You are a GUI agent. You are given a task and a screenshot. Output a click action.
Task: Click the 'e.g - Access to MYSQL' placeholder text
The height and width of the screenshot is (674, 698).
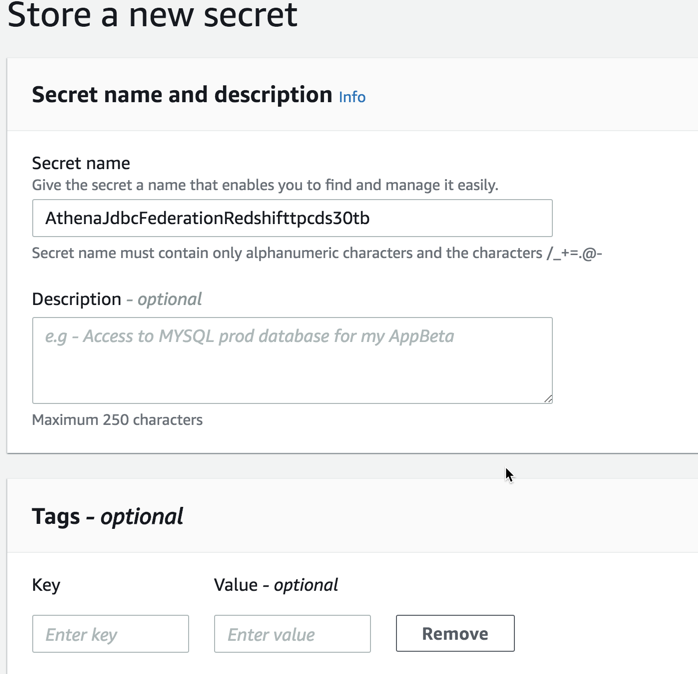(x=249, y=336)
